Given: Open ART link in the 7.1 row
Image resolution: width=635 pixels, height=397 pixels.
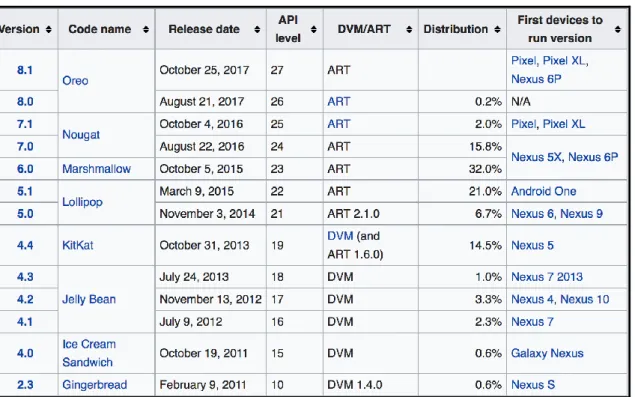Looking at the screenshot, I should click(339, 124).
